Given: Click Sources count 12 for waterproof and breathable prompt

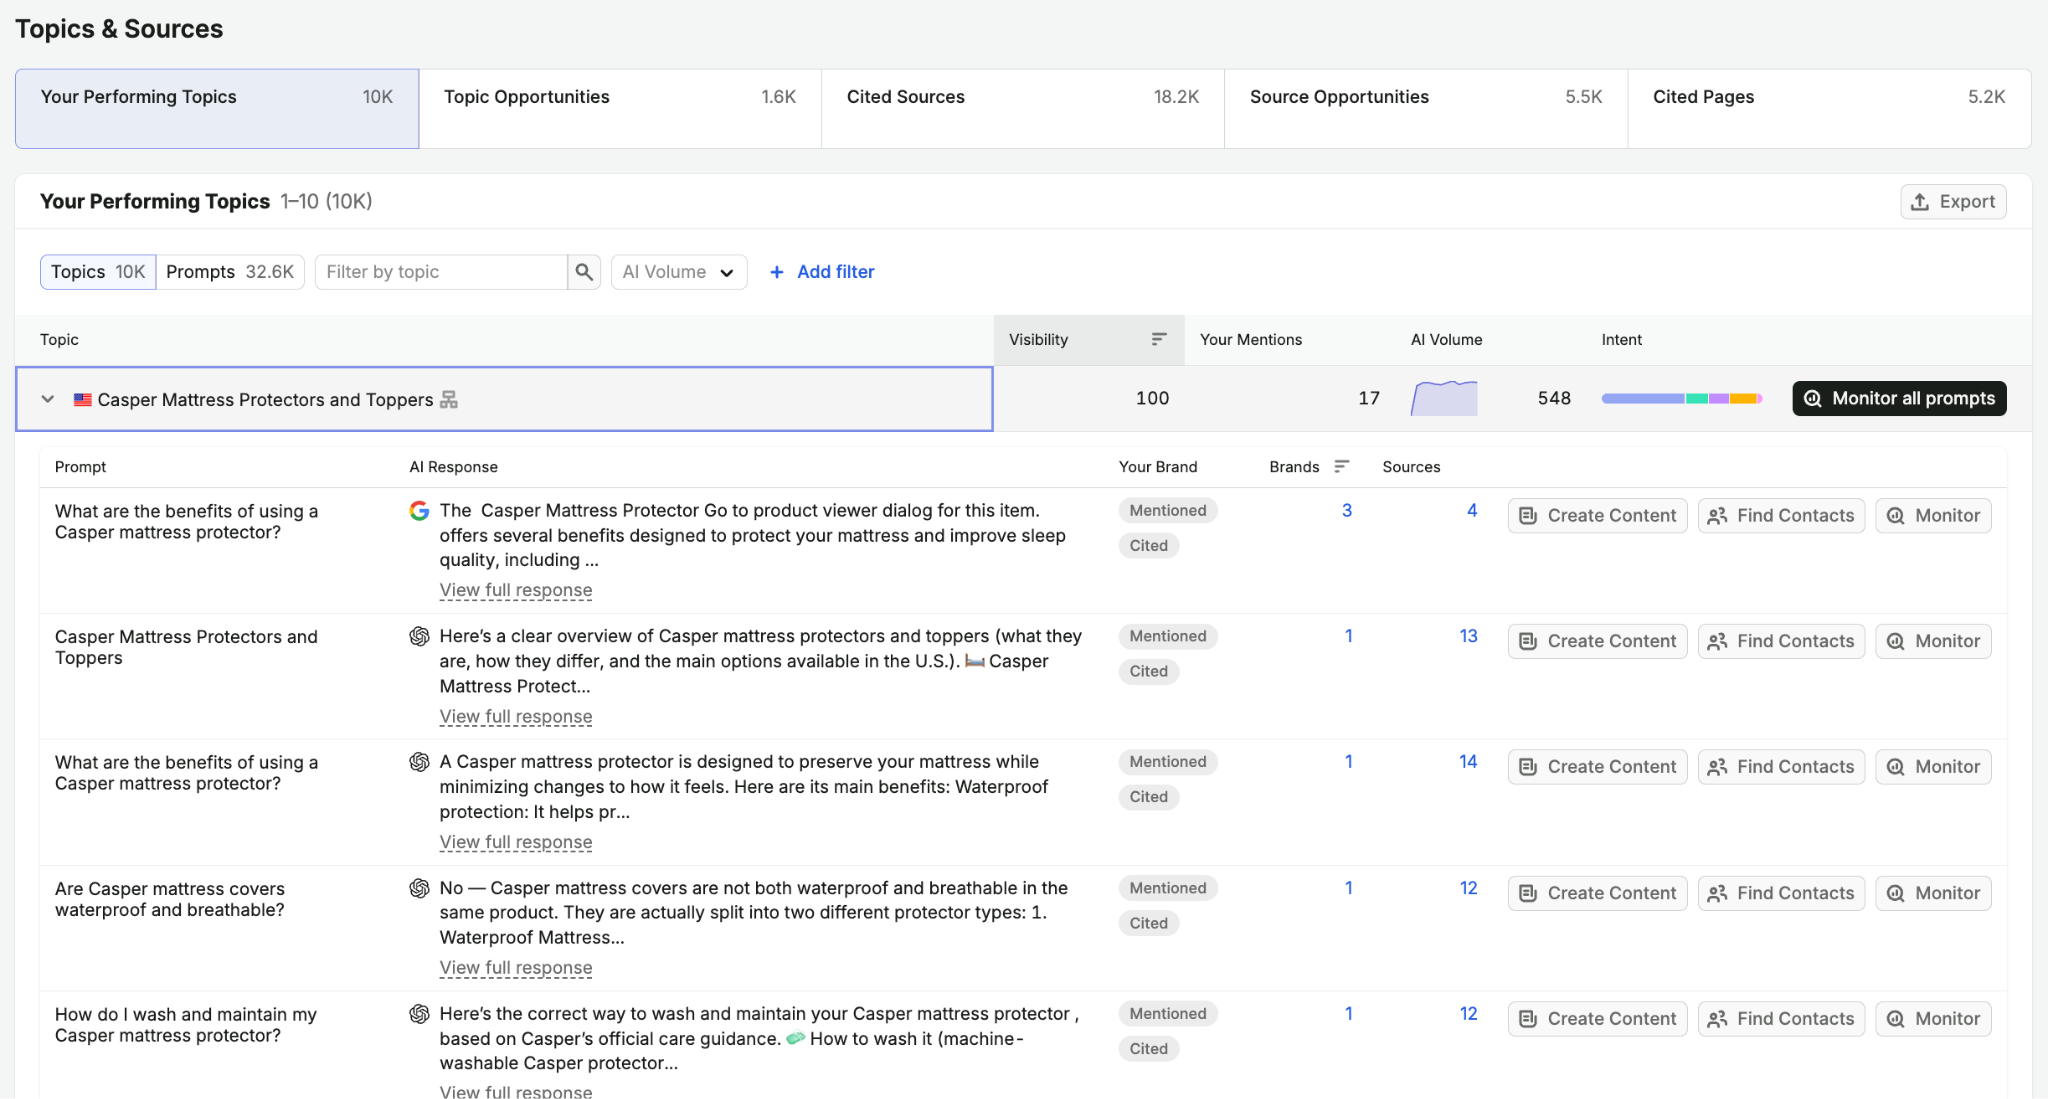Looking at the screenshot, I should (1468, 888).
